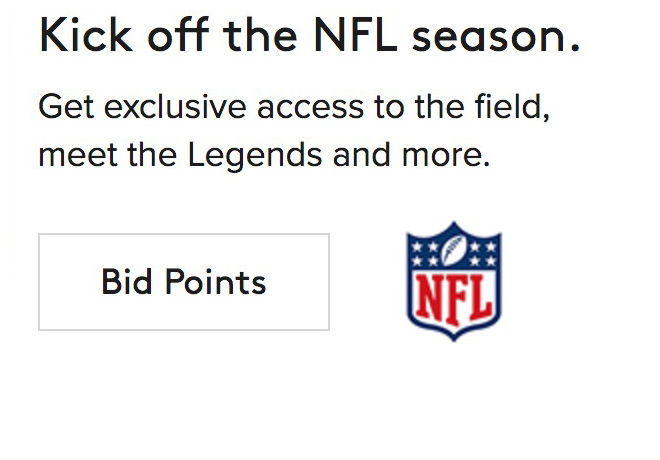Screen dimensions: 660x460
Task: Select the "Kick off the NFL season." heading
Action: 310,37
